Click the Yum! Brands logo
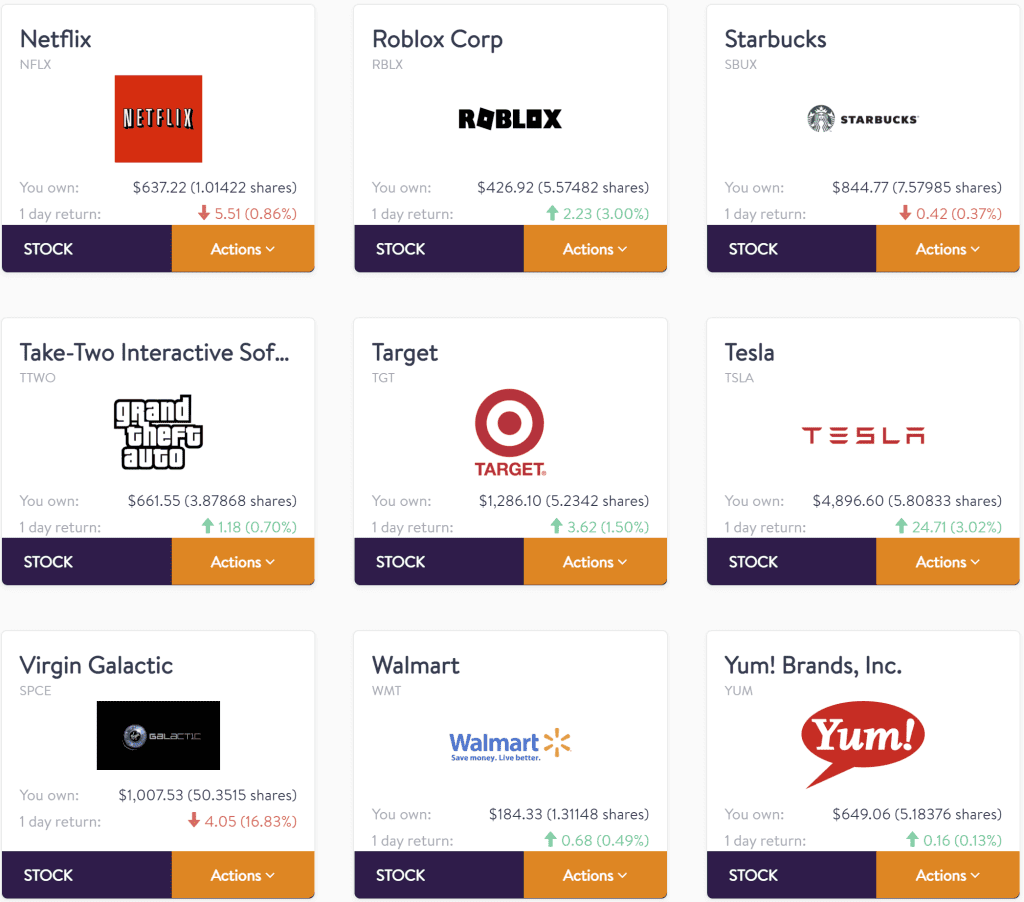 pyautogui.click(x=862, y=741)
